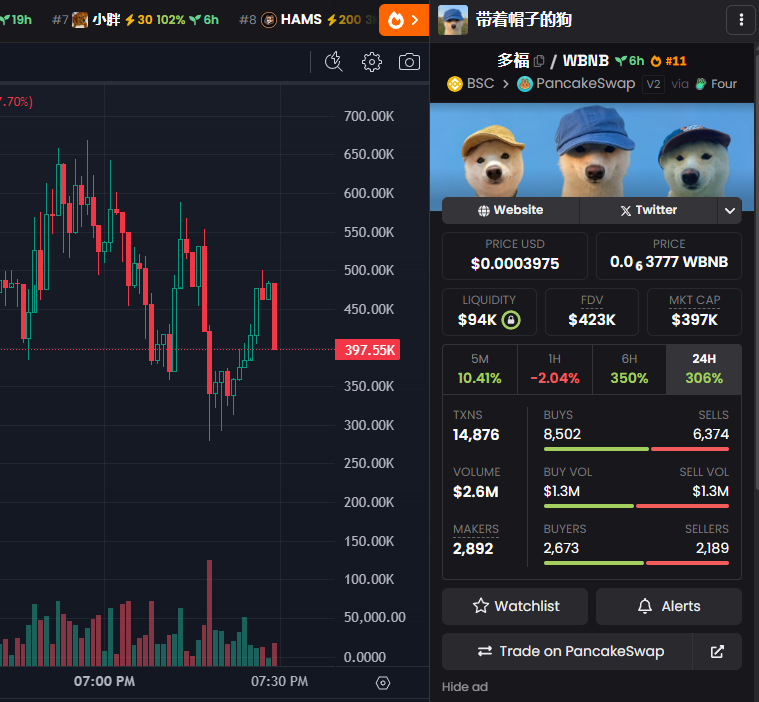This screenshot has width=759, height=702.
Task: Open the three-dot options menu
Action: click(x=741, y=20)
